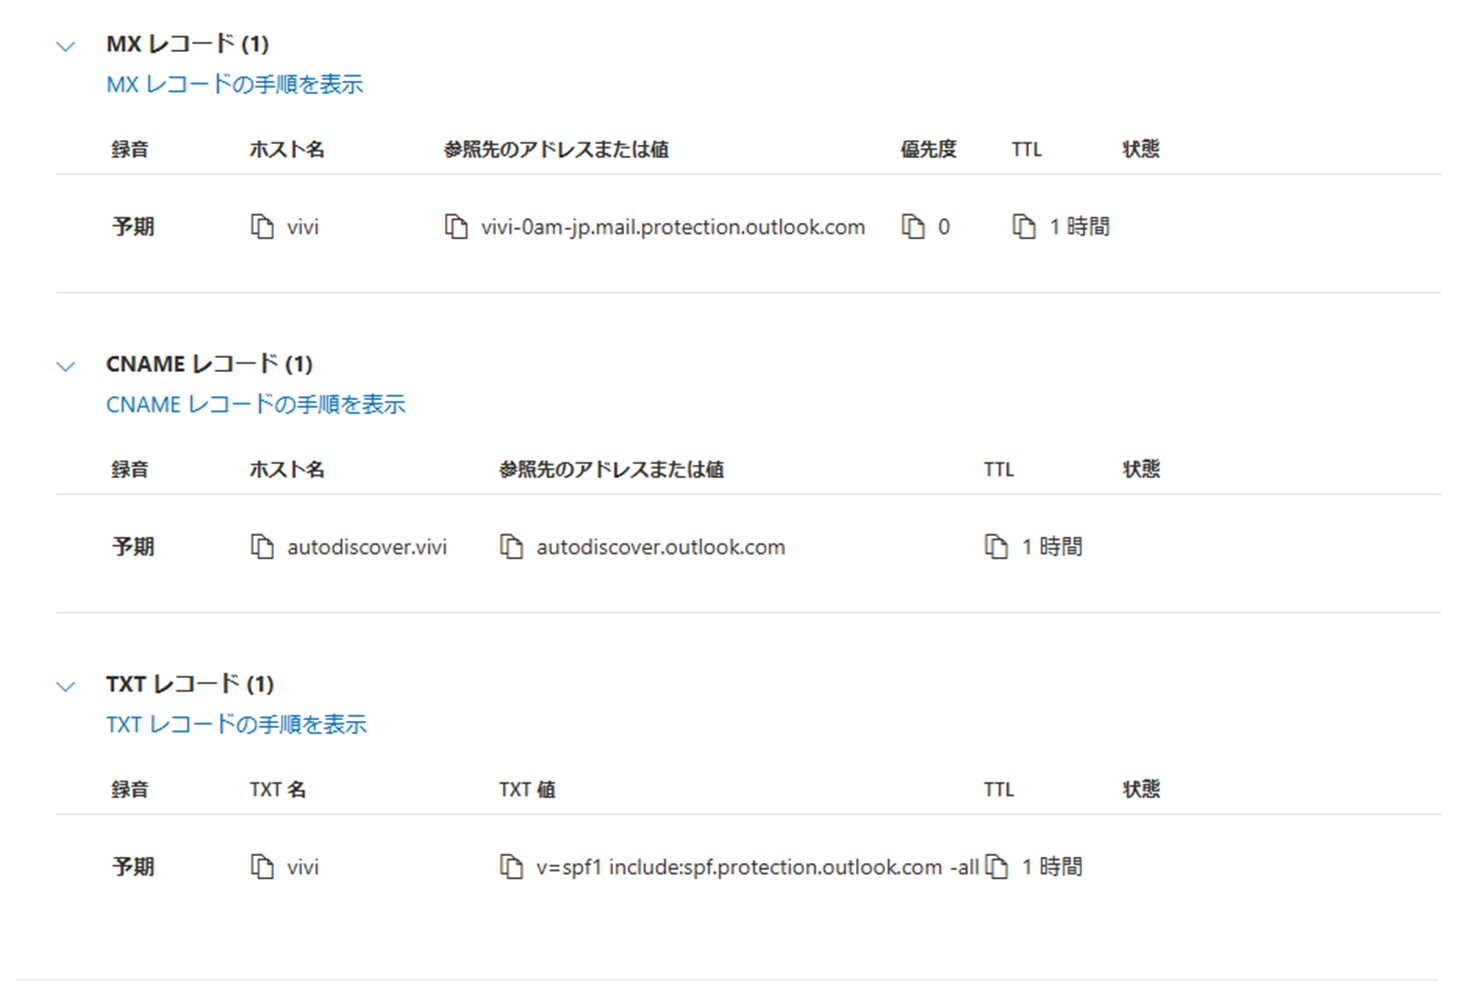Viewport: 1477px width, 993px height.
Task: Copy the autodiscover.vivi host name
Action: (262, 547)
